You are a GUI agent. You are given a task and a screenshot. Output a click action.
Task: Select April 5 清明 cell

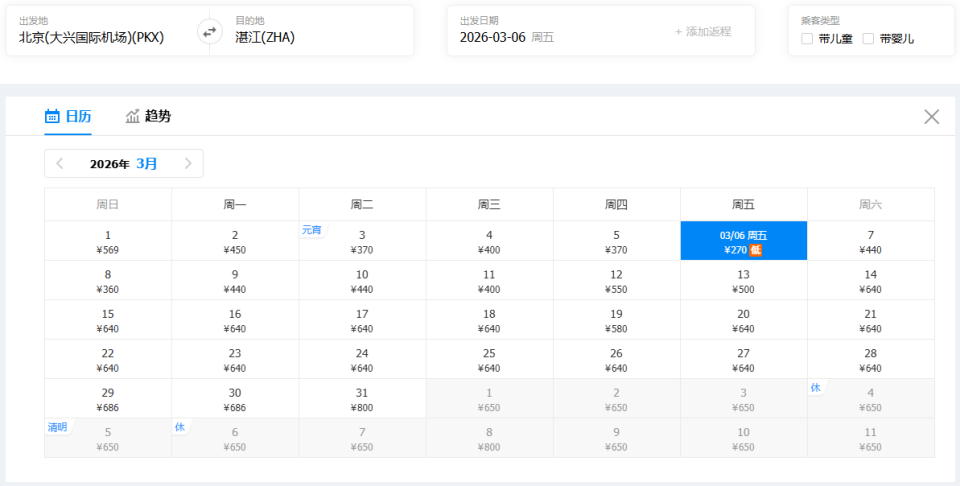pyautogui.click(x=108, y=438)
